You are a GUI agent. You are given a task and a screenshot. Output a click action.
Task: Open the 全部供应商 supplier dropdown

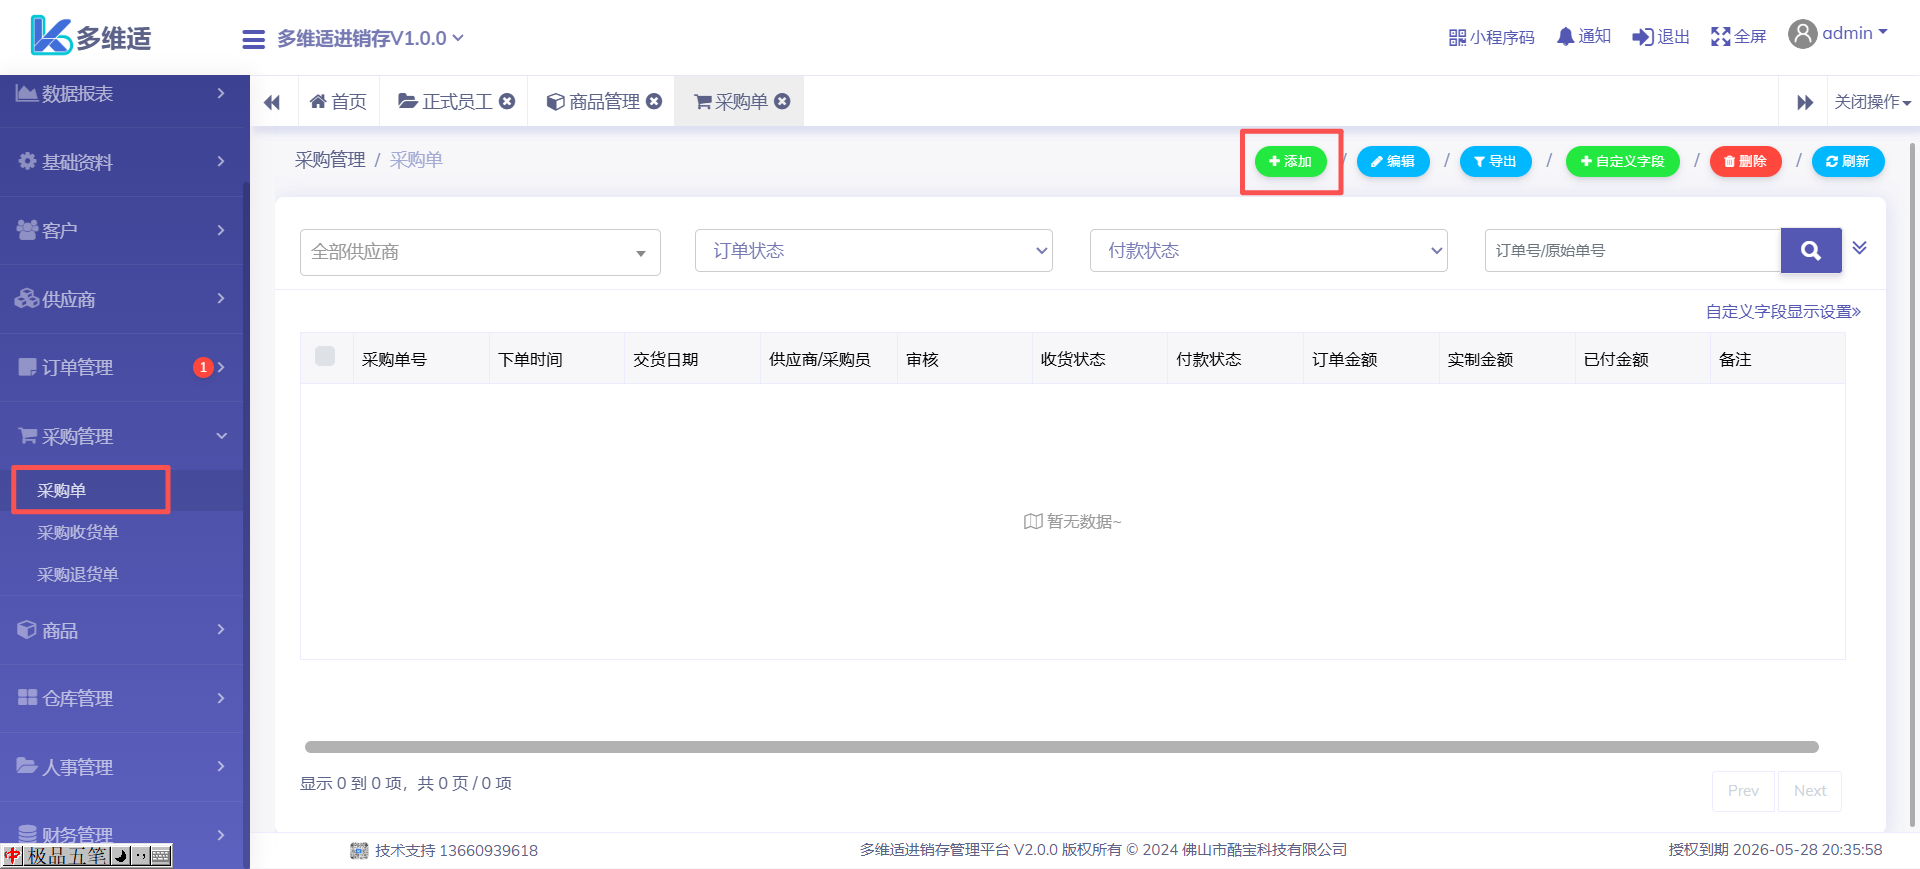(x=480, y=252)
